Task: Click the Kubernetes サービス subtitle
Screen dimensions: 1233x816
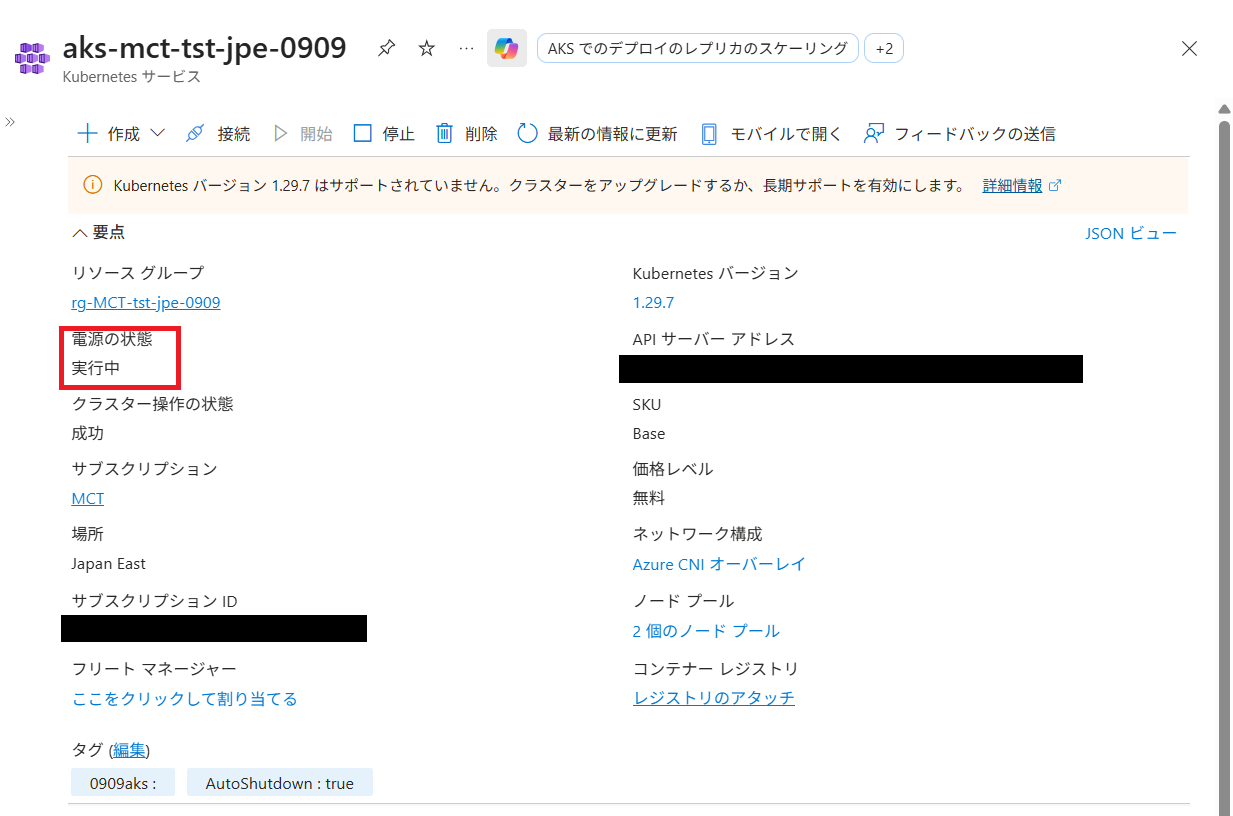Action: click(x=132, y=76)
